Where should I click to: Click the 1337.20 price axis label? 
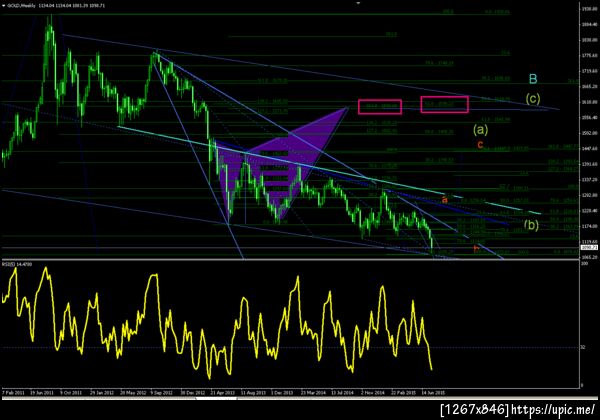(590, 179)
